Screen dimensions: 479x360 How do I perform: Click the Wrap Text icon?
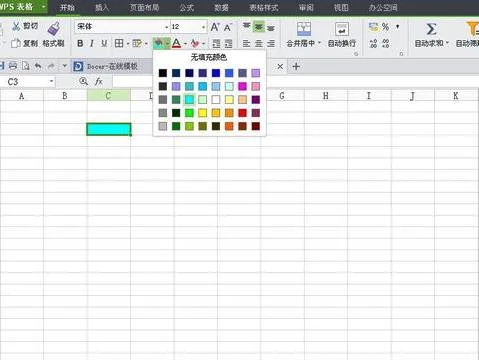342,29
